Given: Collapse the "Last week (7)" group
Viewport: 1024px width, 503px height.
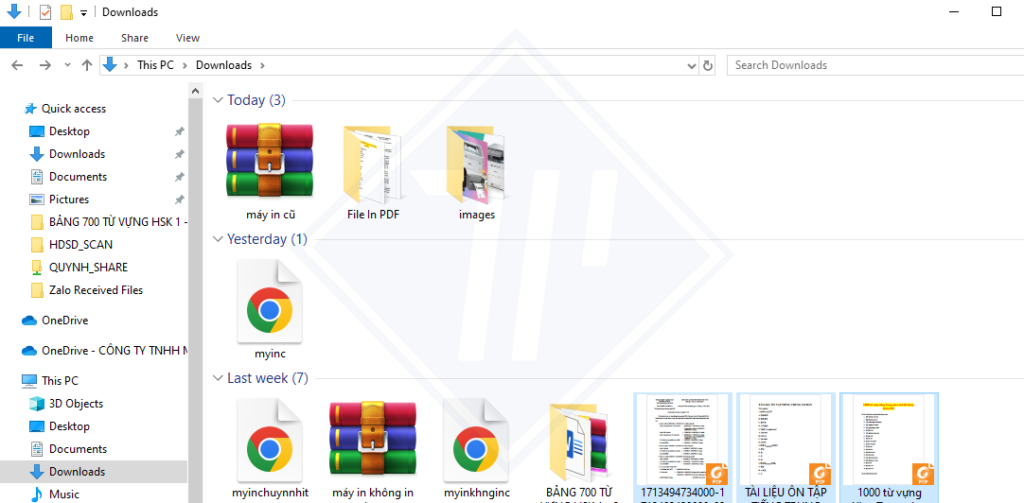Looking at the screenshot, I should (x=218, y=378).
